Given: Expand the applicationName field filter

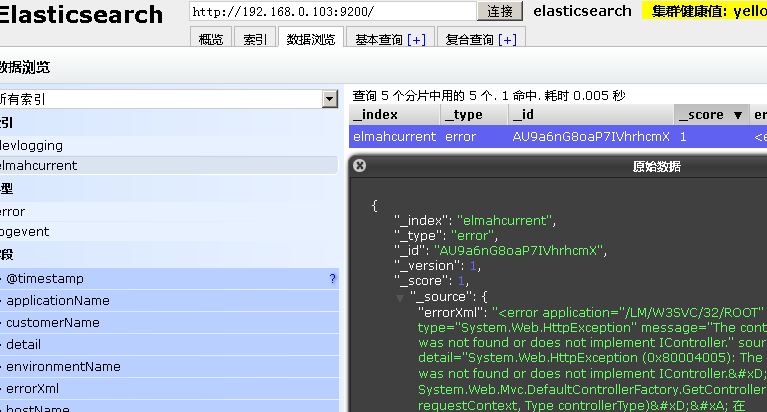Looking at the screenshot, I should (169, 300).
